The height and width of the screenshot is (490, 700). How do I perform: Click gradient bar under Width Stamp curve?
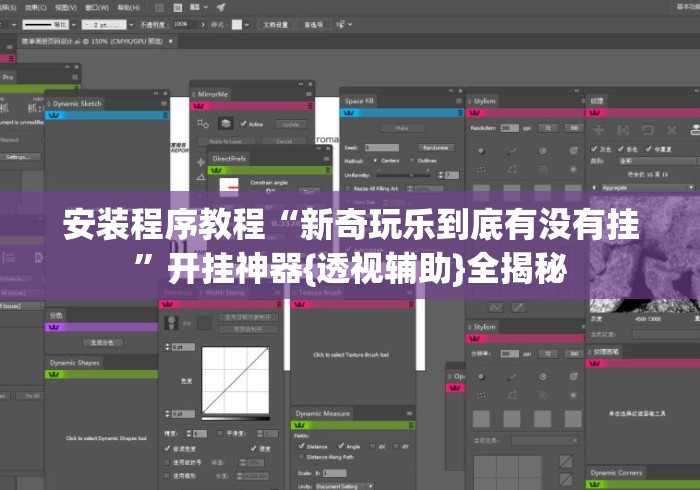coord(235,418)
